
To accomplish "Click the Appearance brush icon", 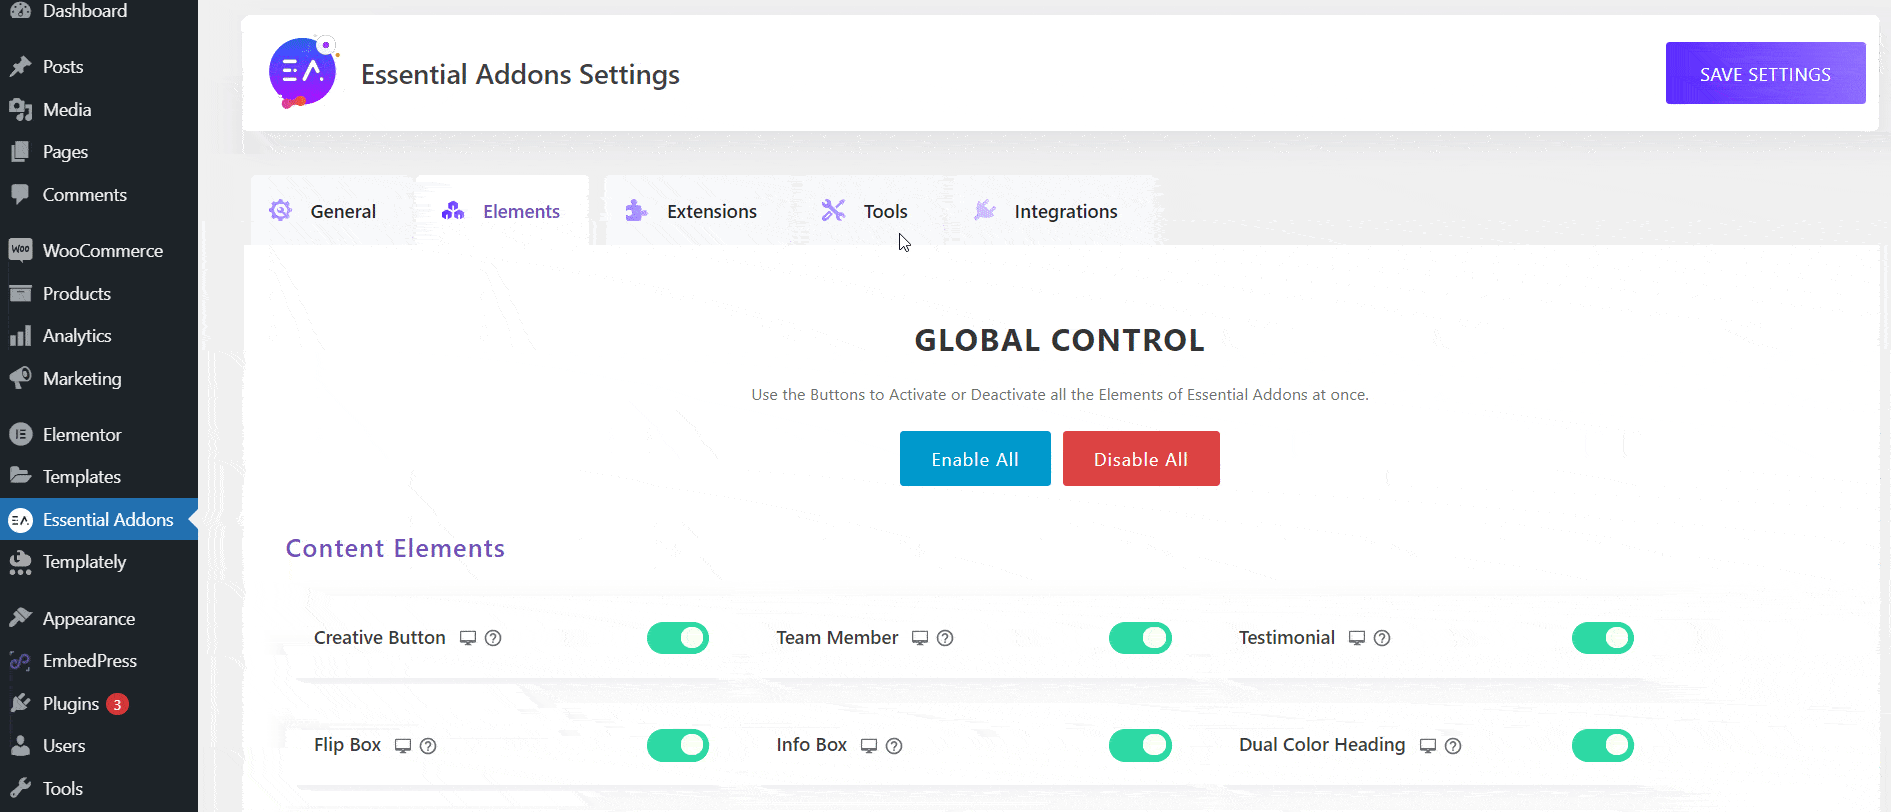I will (x=20, y=618).
